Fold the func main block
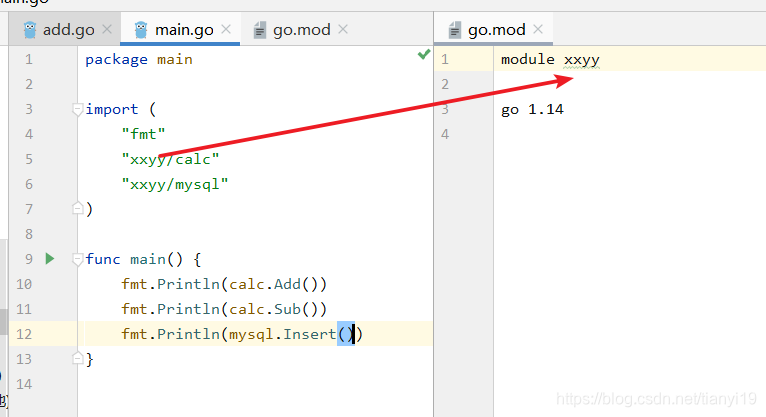766x417 pixels. click(x=77, y=259)
